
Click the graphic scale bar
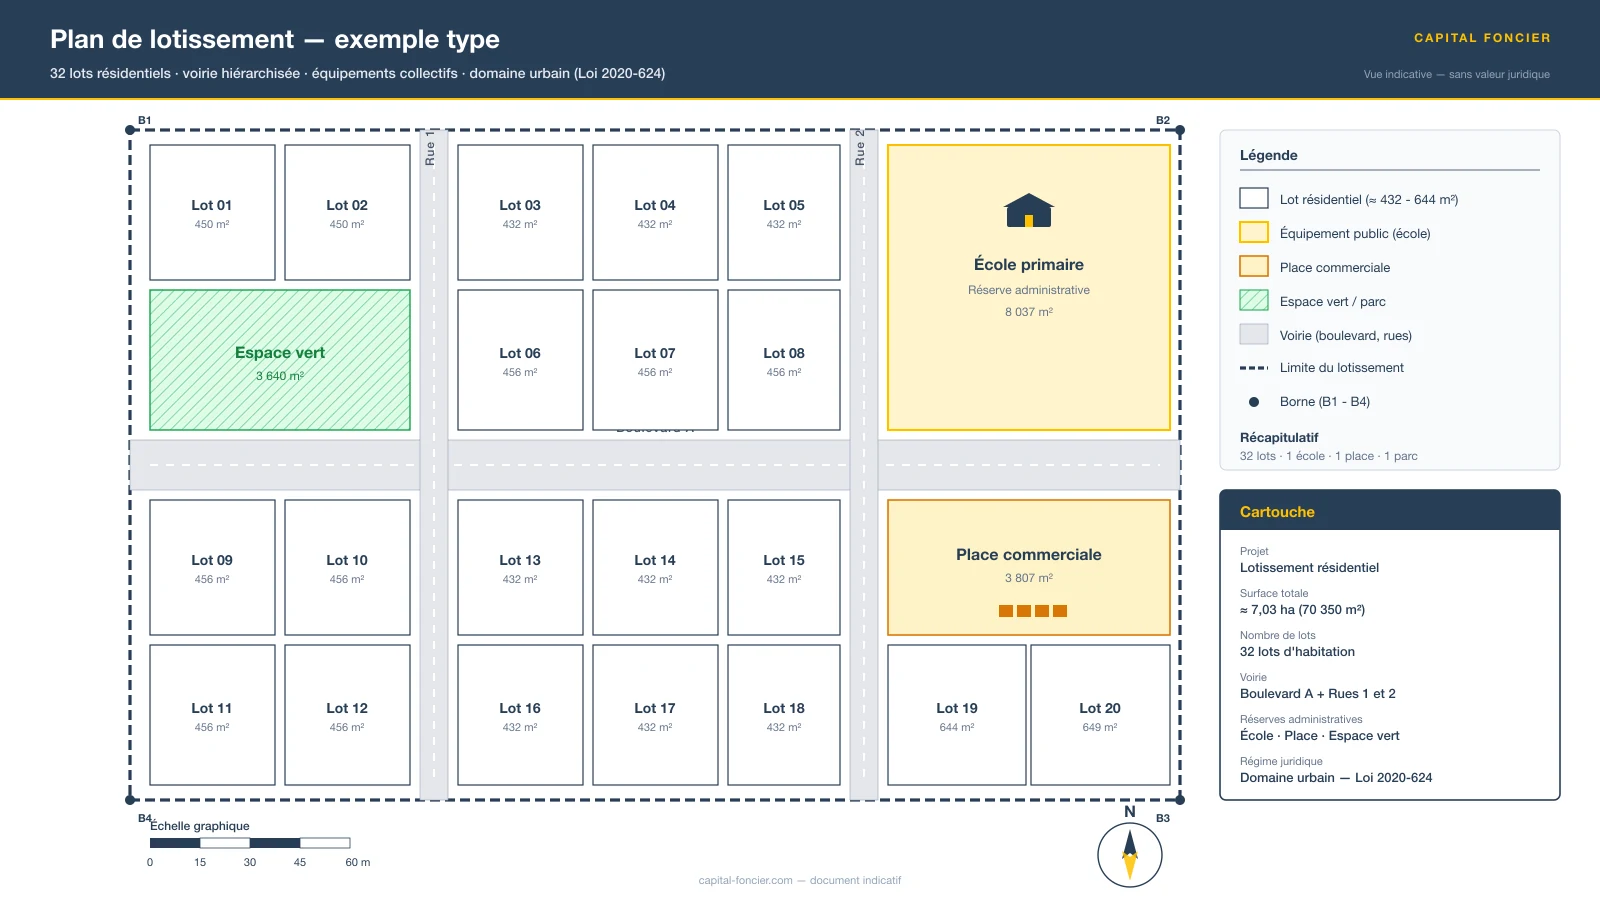pyautogui.click(x=250, y=843)
